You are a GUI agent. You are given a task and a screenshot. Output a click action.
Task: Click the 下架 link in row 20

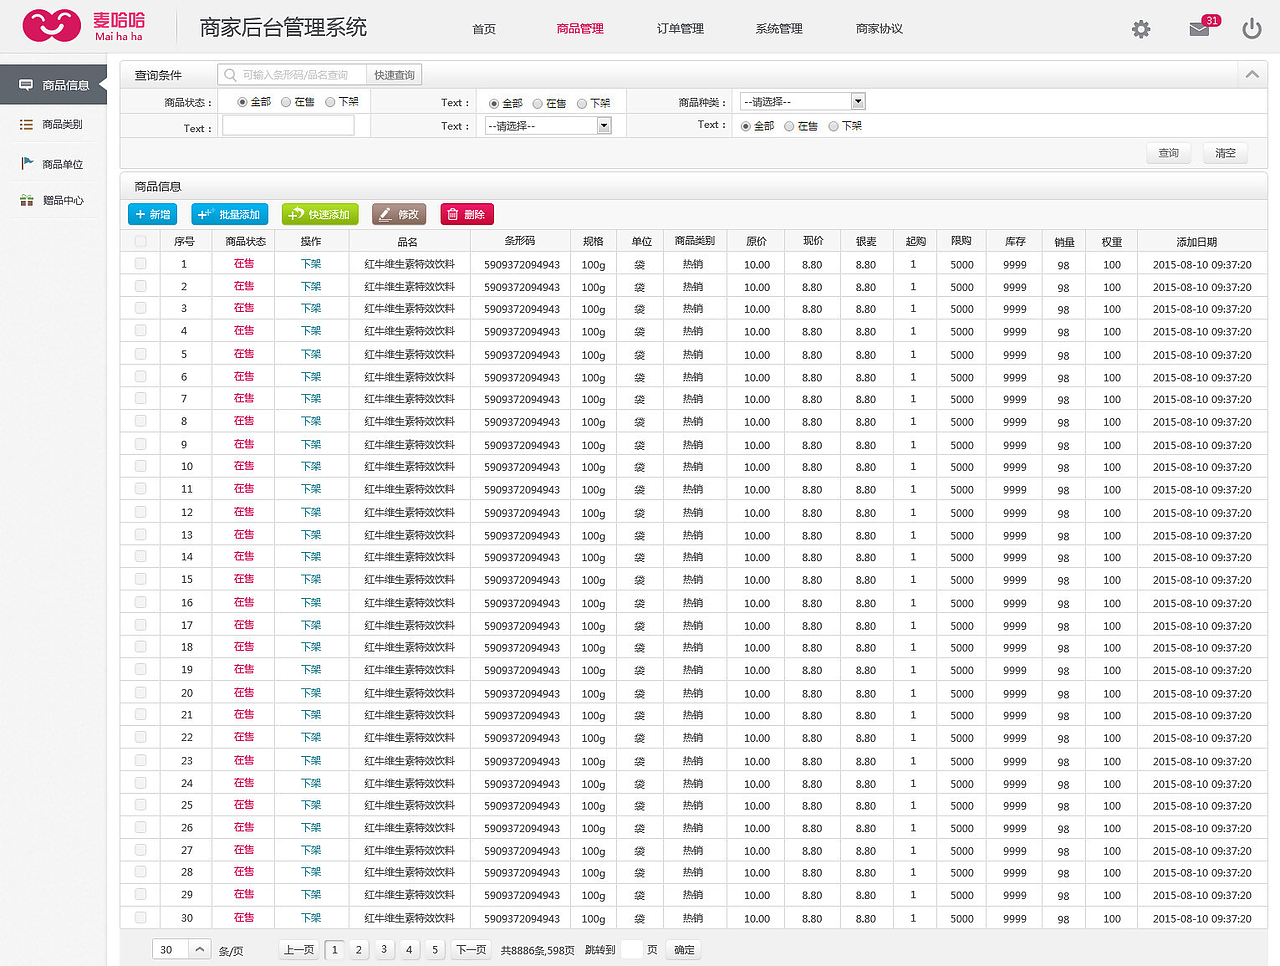[x=311, y=692]
